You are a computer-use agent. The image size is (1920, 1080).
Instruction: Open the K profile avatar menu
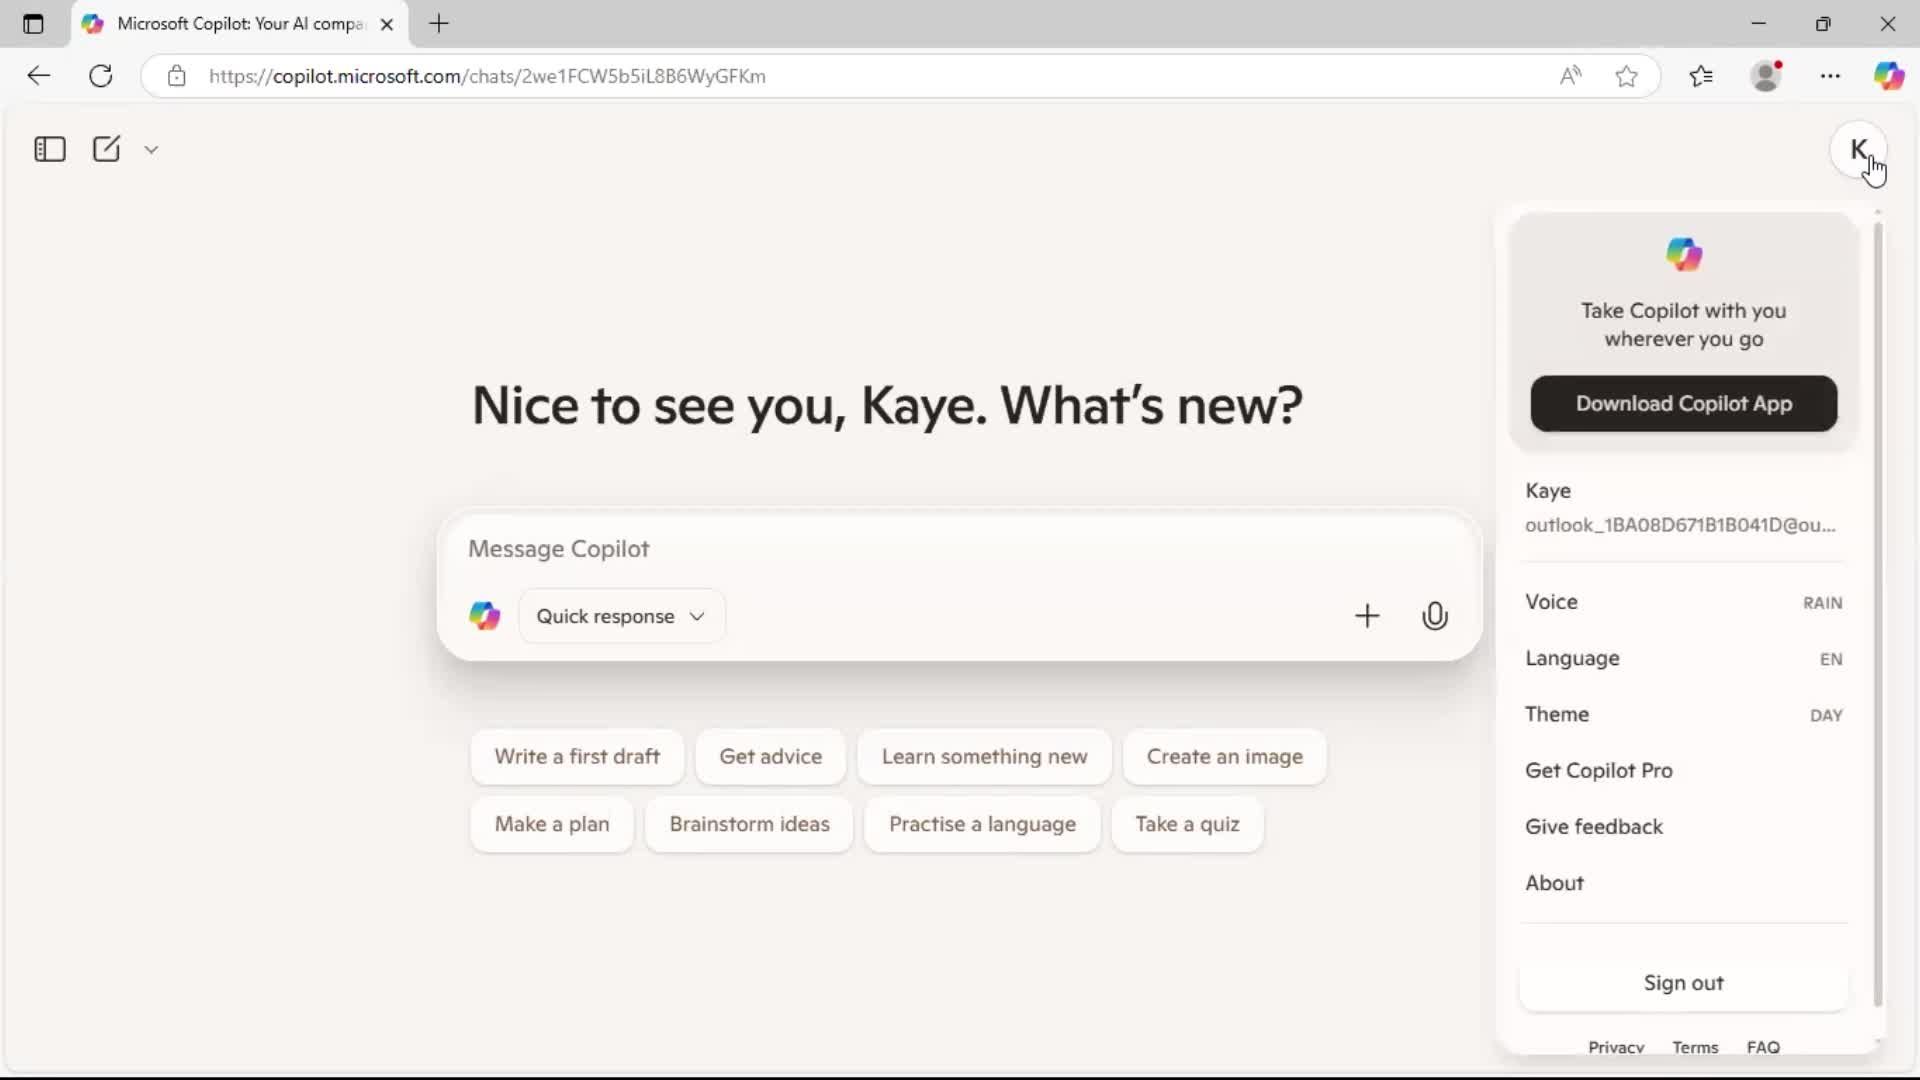(1858, 150)
